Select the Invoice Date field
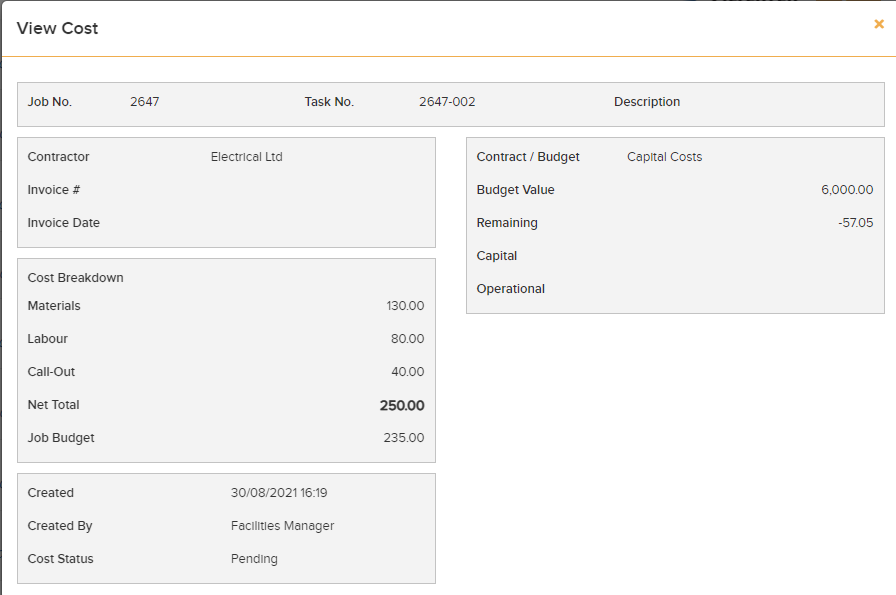 point(63,222)
